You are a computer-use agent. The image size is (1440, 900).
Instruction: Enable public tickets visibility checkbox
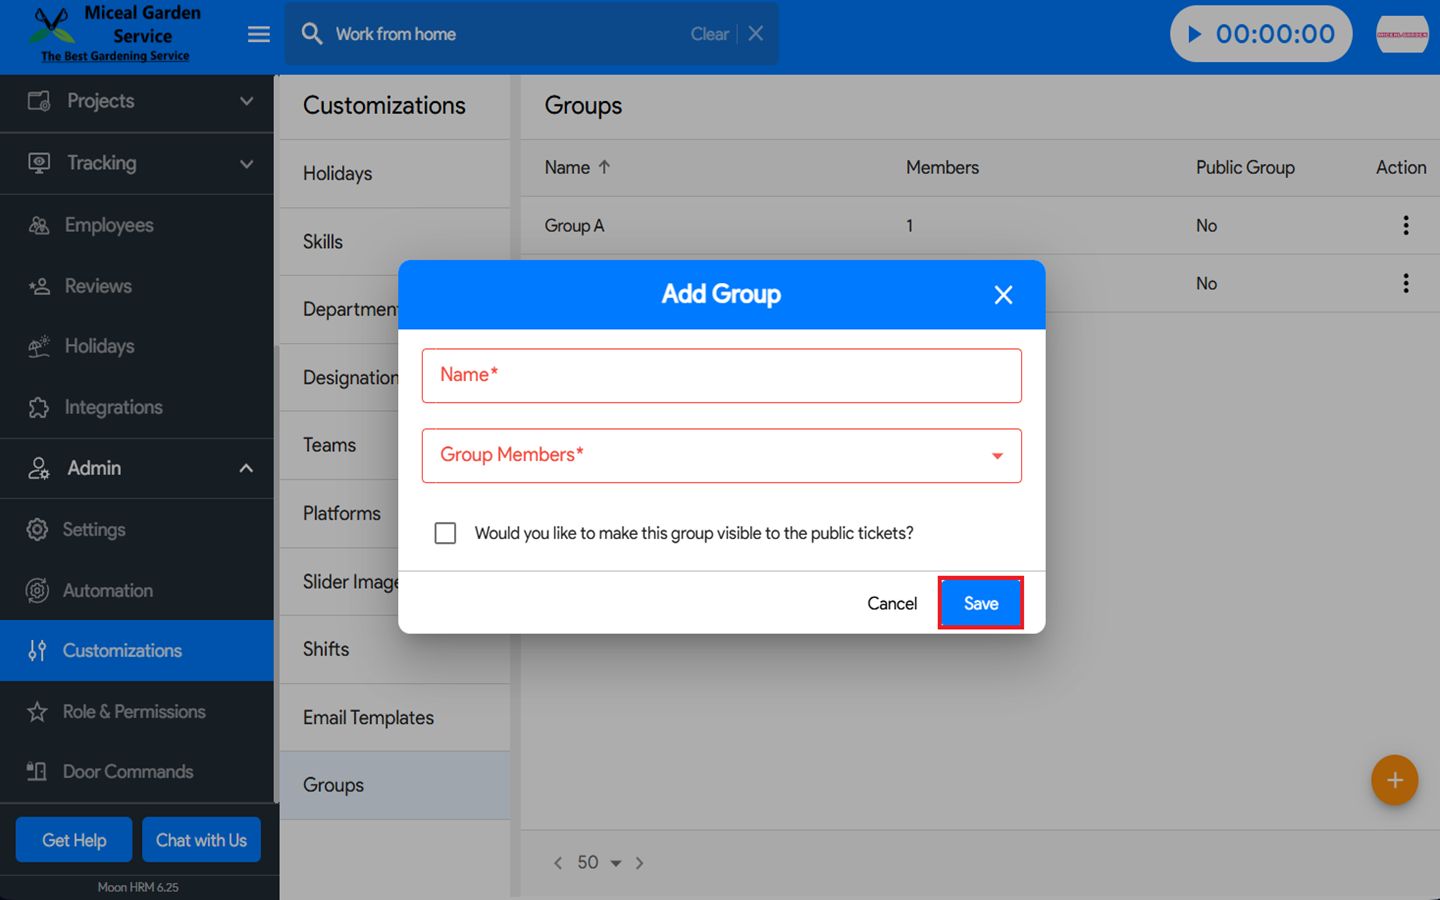pyautogui.click(x=446, y=533)
